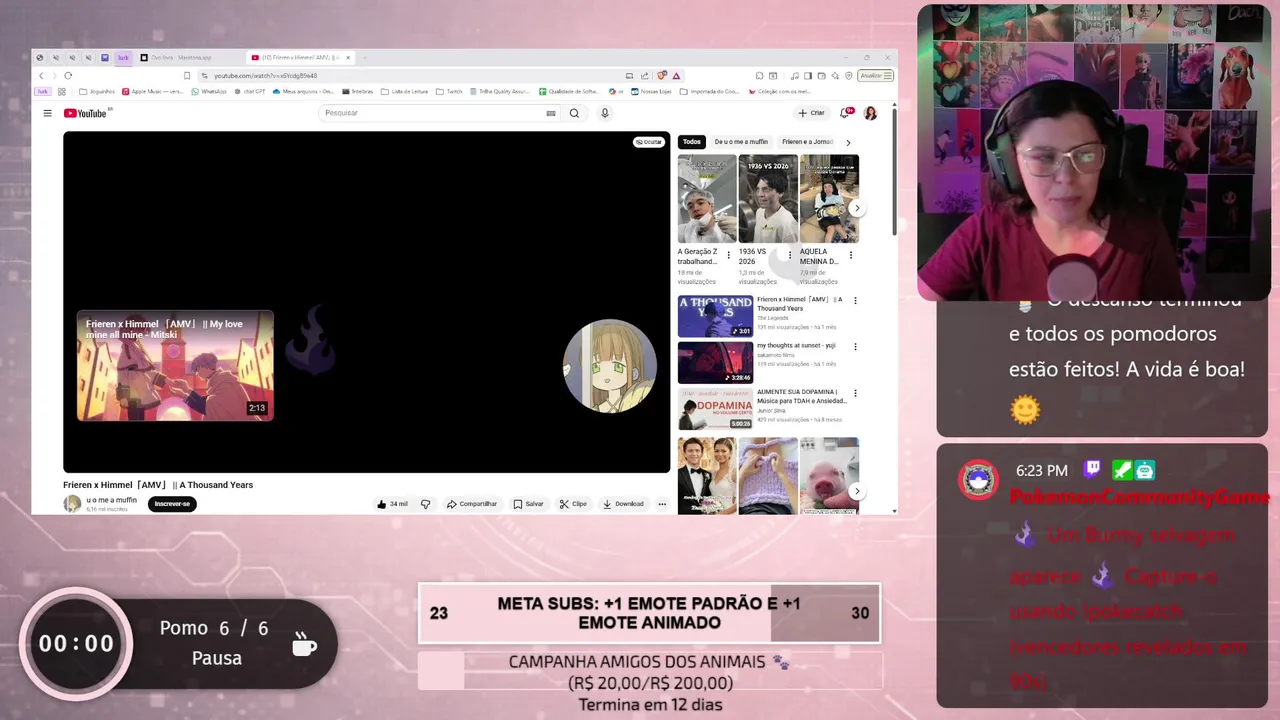Open the A Geração Z trabalhando short
1280x720 pixels.
tap(707, 198)
